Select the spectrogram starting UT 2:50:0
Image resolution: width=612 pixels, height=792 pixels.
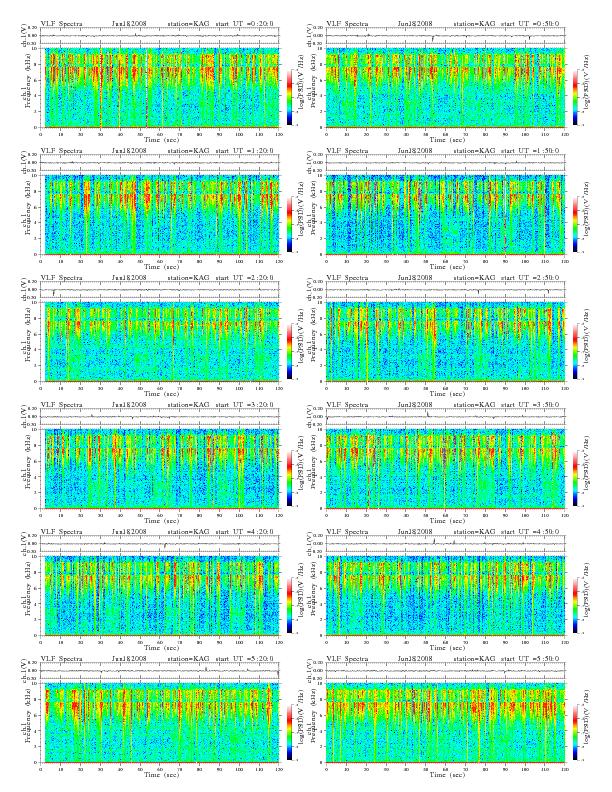(x=445, y=342)
